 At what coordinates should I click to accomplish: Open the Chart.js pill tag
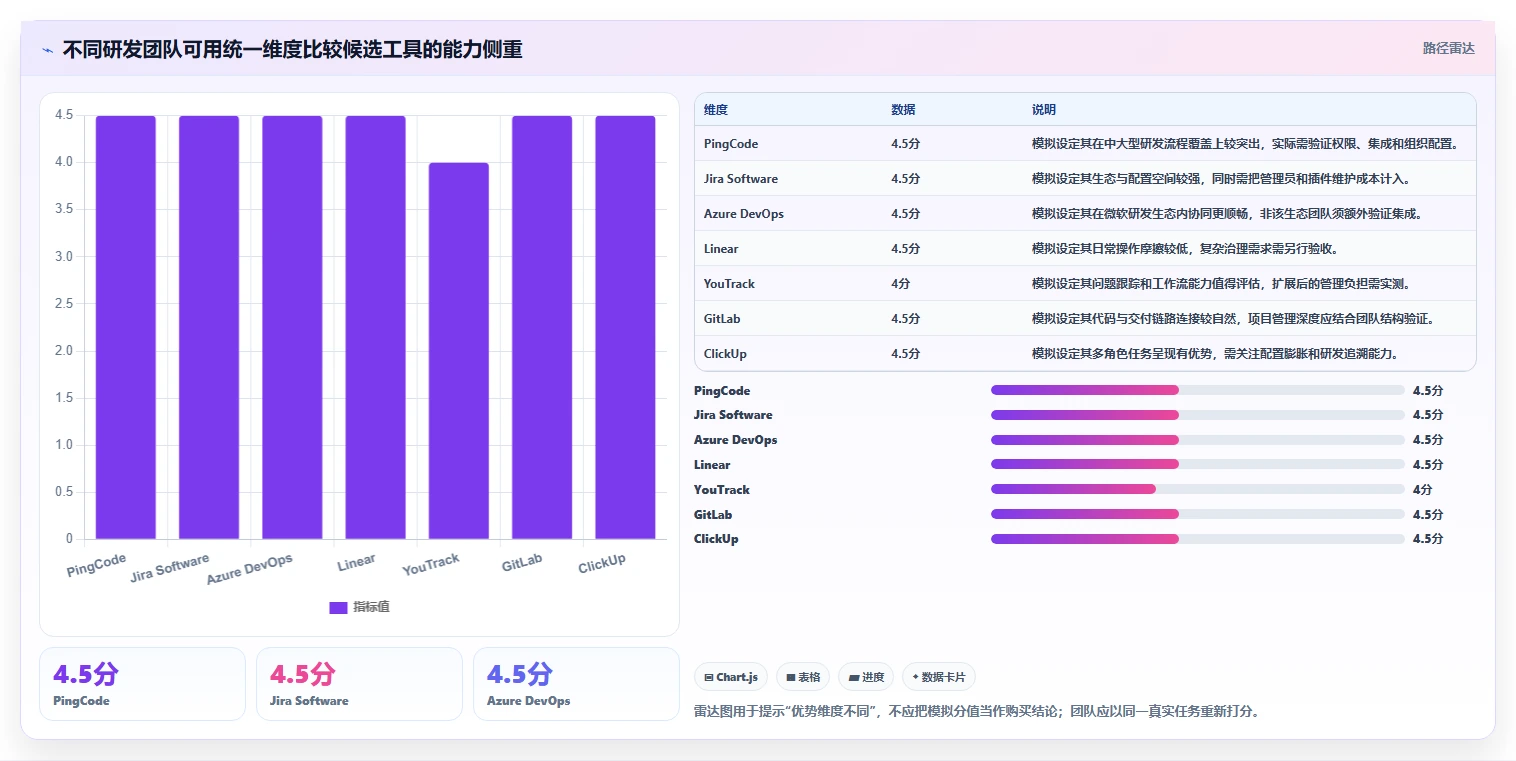731,677
